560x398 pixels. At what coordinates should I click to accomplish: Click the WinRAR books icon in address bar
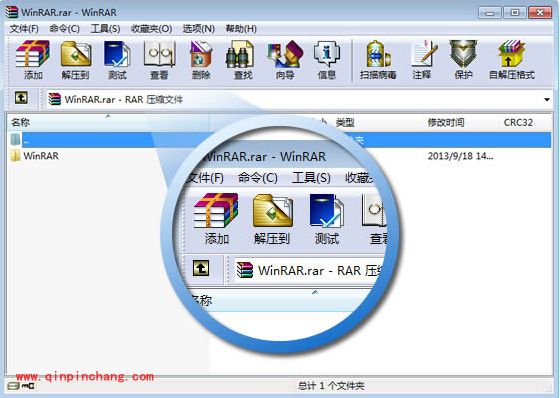click(x=55, y=99)
